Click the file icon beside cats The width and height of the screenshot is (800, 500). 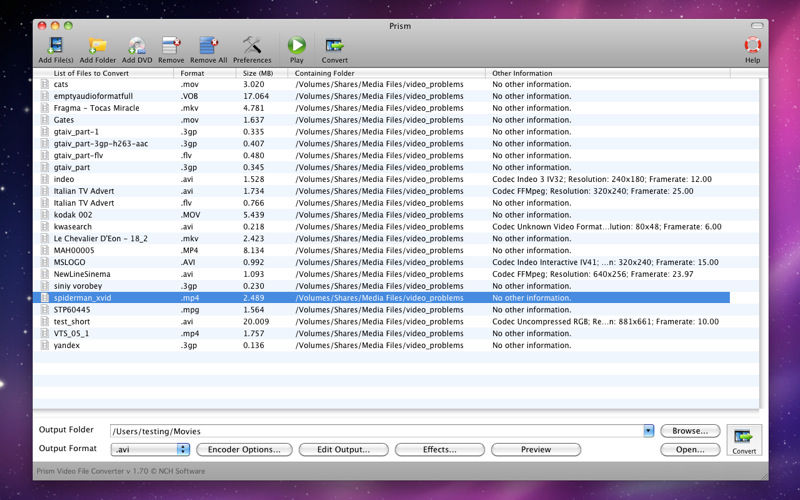pos(45,84)
